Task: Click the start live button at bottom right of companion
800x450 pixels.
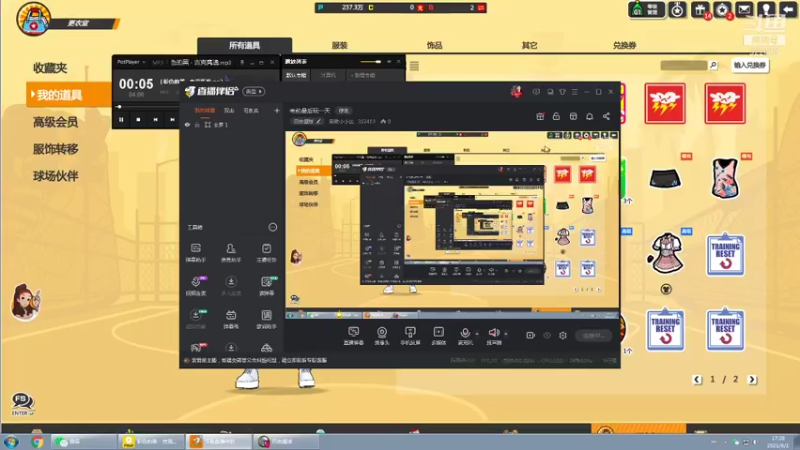Action: click(x=593, y=335)
